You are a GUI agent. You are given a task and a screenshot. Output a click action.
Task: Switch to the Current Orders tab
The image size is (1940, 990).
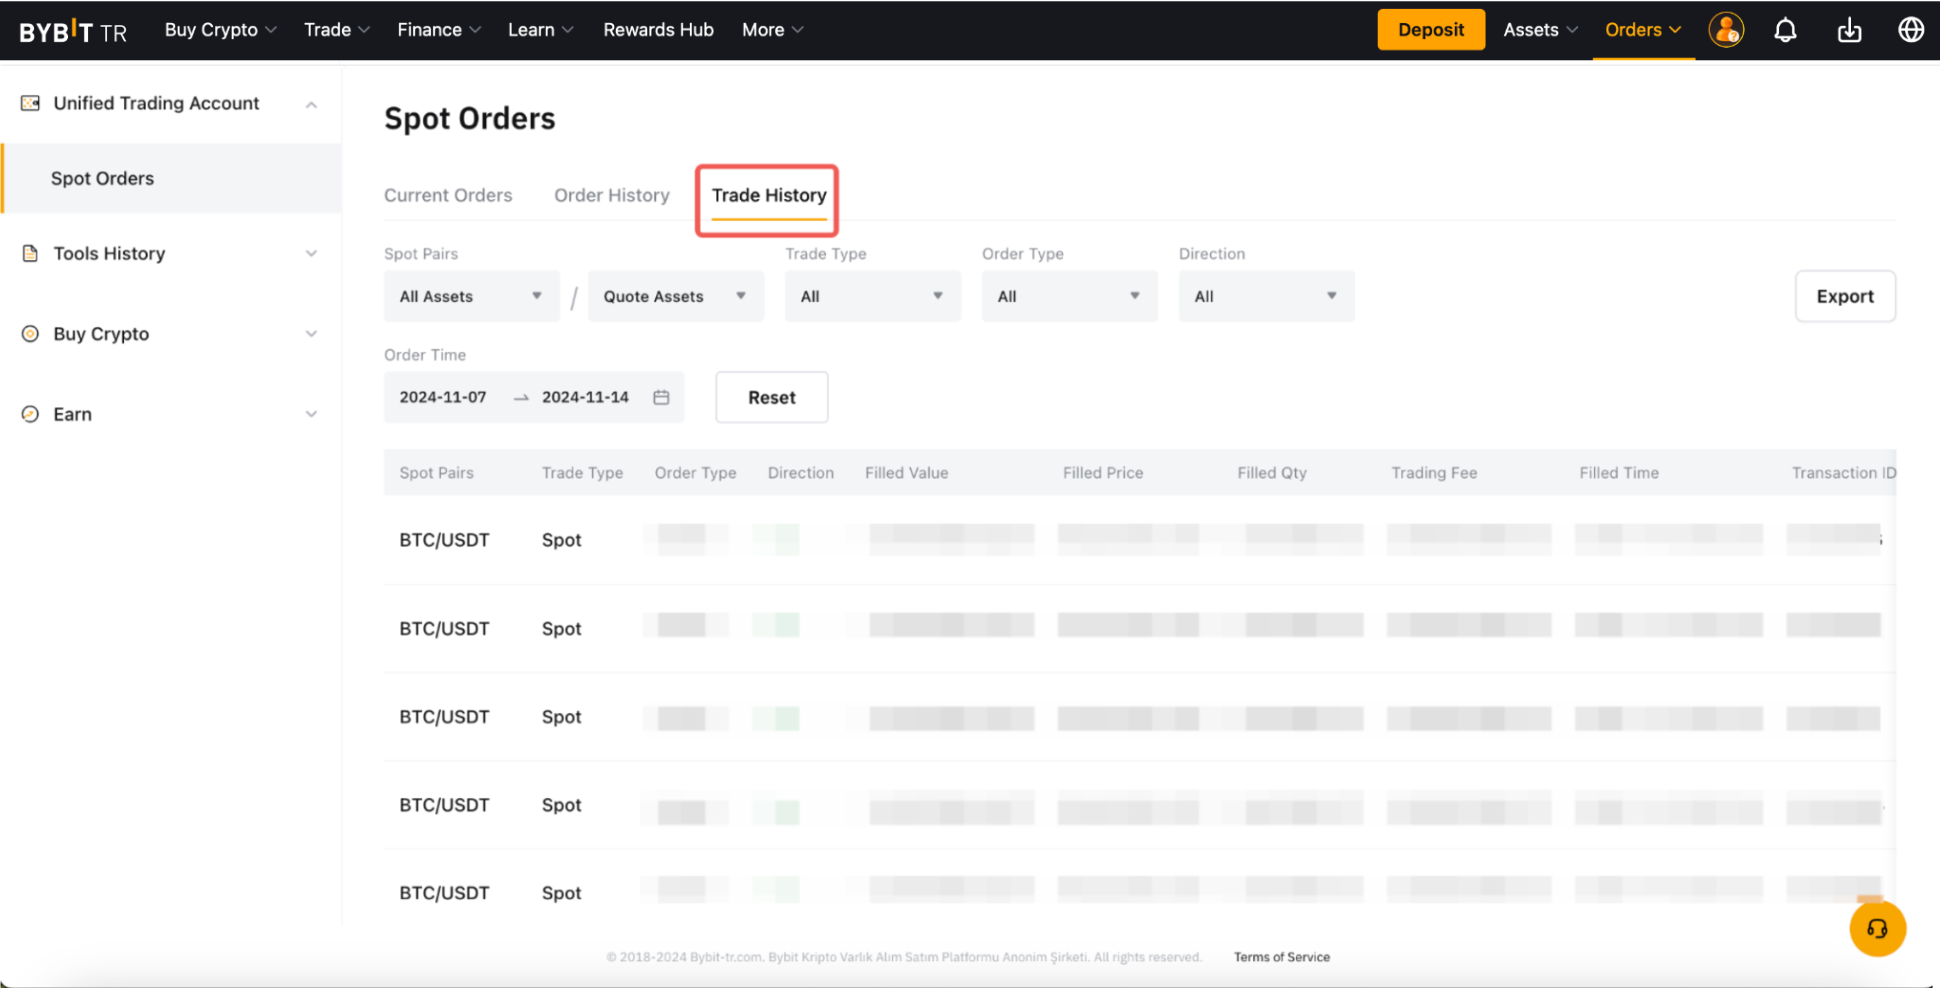click(x=448, y=195)
